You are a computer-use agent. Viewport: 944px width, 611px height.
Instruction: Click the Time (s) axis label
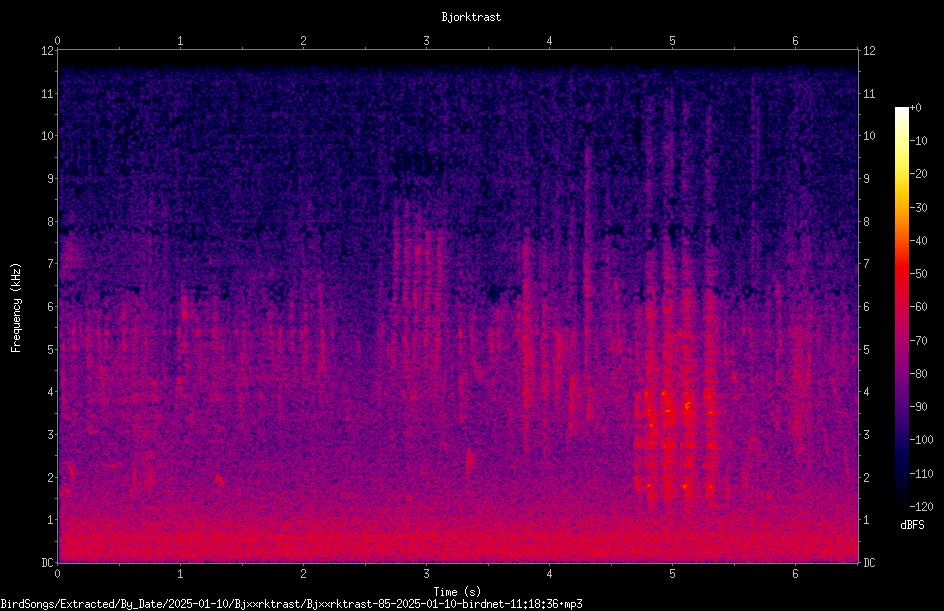point(457,592)
